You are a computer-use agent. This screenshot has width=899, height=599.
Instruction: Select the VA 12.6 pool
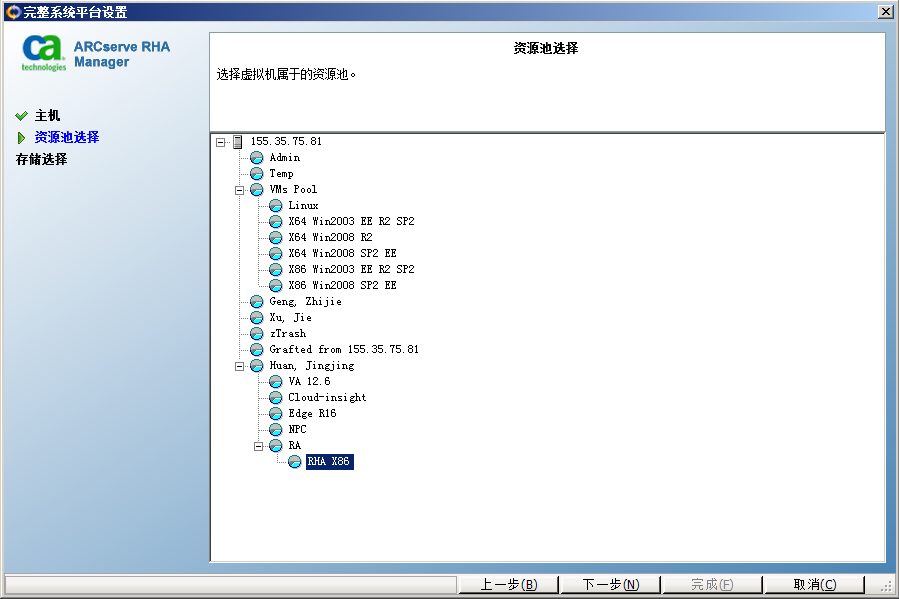310,382
